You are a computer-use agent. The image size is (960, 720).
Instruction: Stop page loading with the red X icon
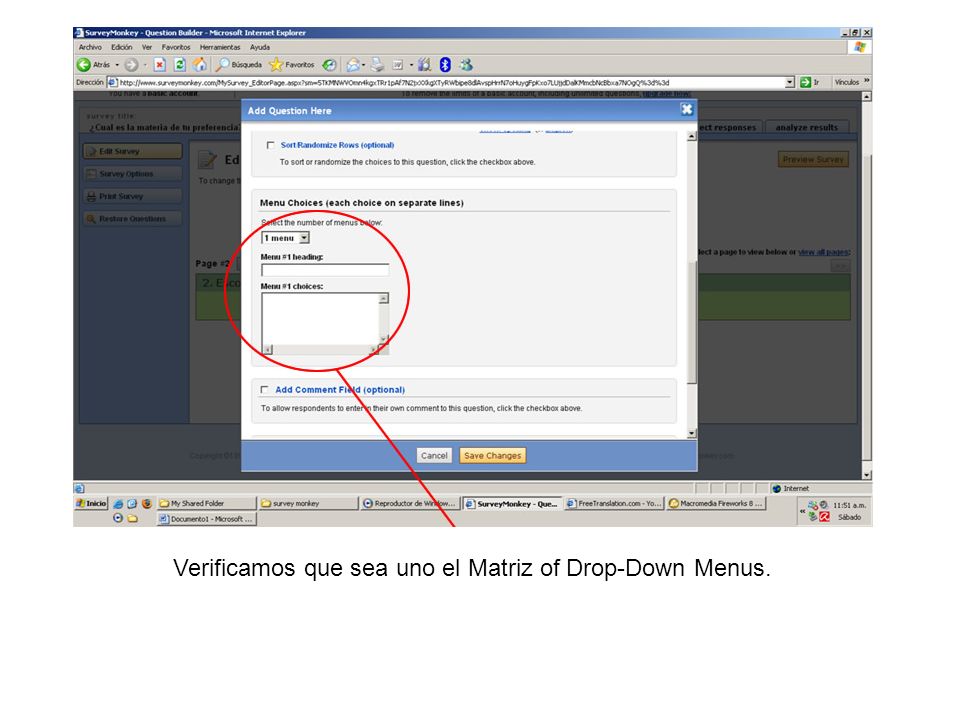pyautogui.click(x=160, y=64)
